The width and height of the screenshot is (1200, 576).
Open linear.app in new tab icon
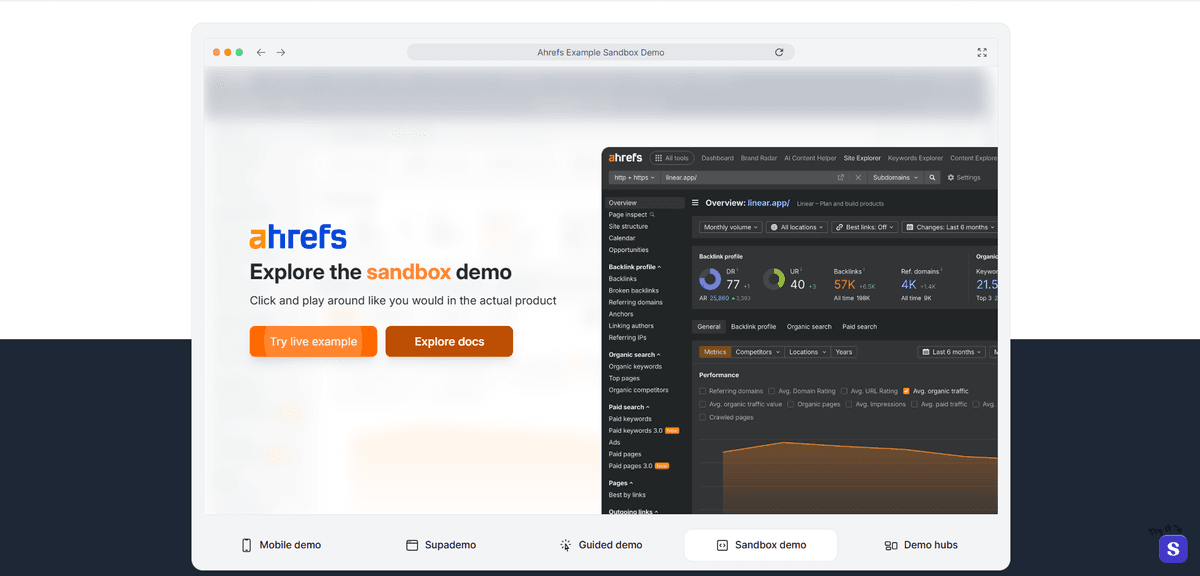click(841, 177)
